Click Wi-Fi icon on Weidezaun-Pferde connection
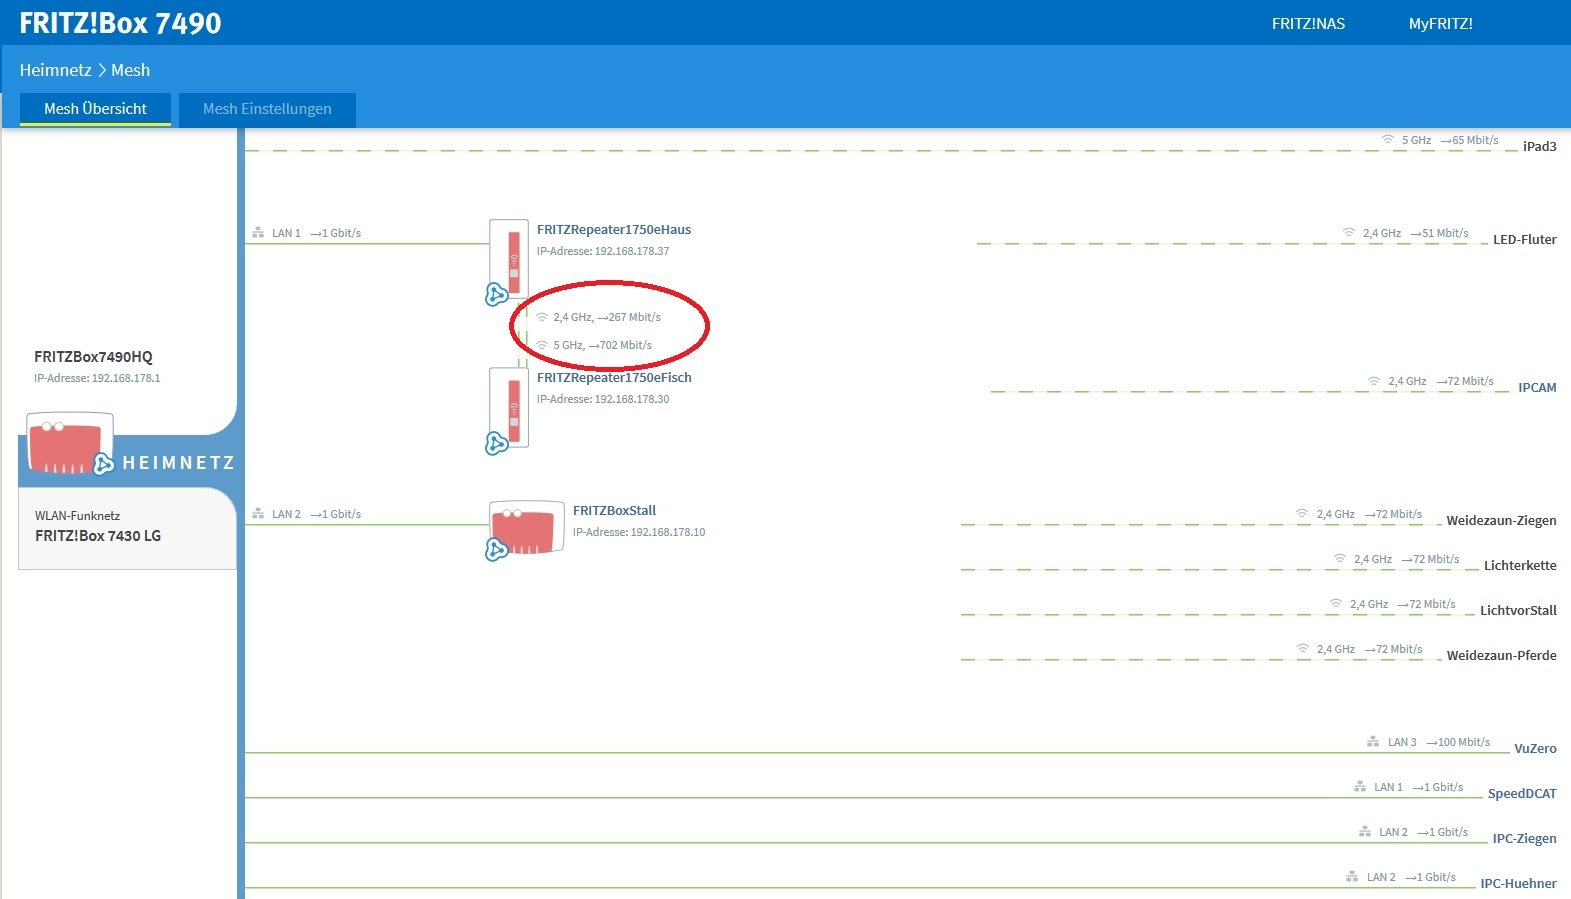 point(1303,649)
